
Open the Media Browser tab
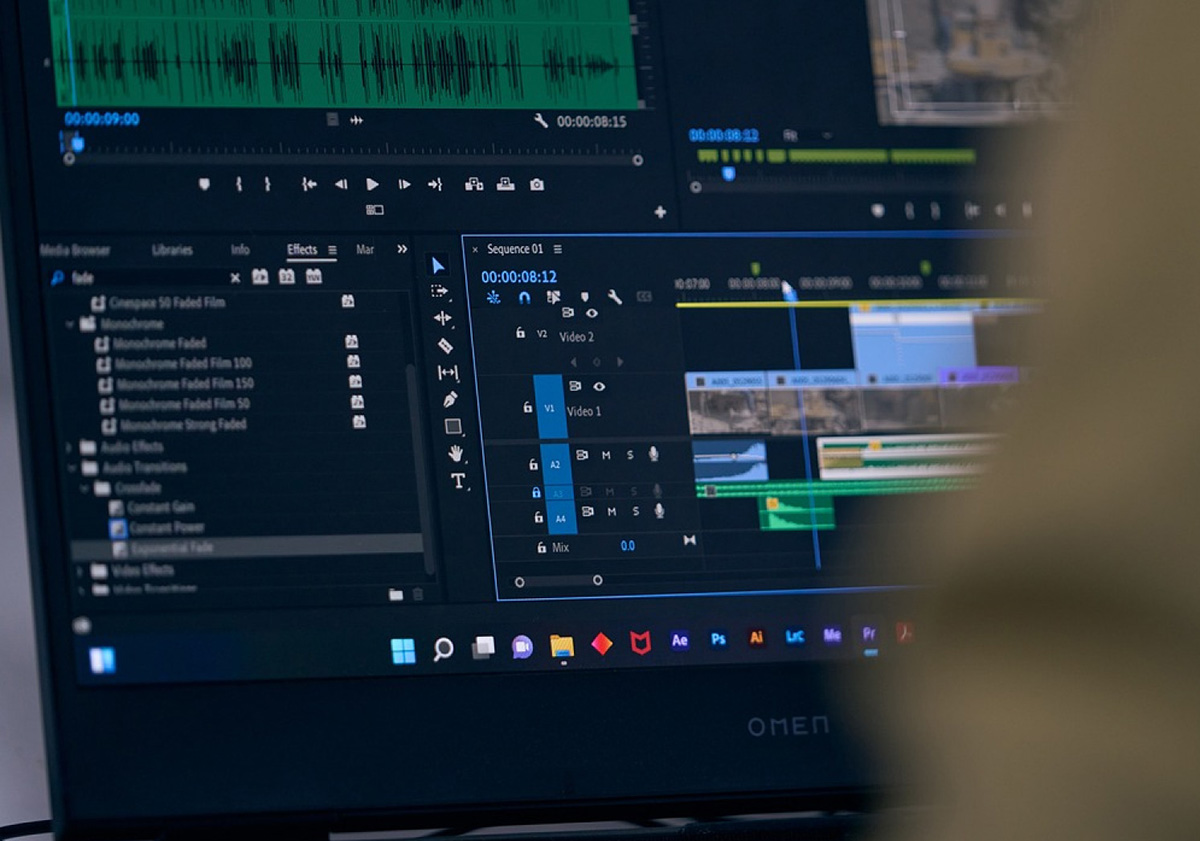[75, 250]
